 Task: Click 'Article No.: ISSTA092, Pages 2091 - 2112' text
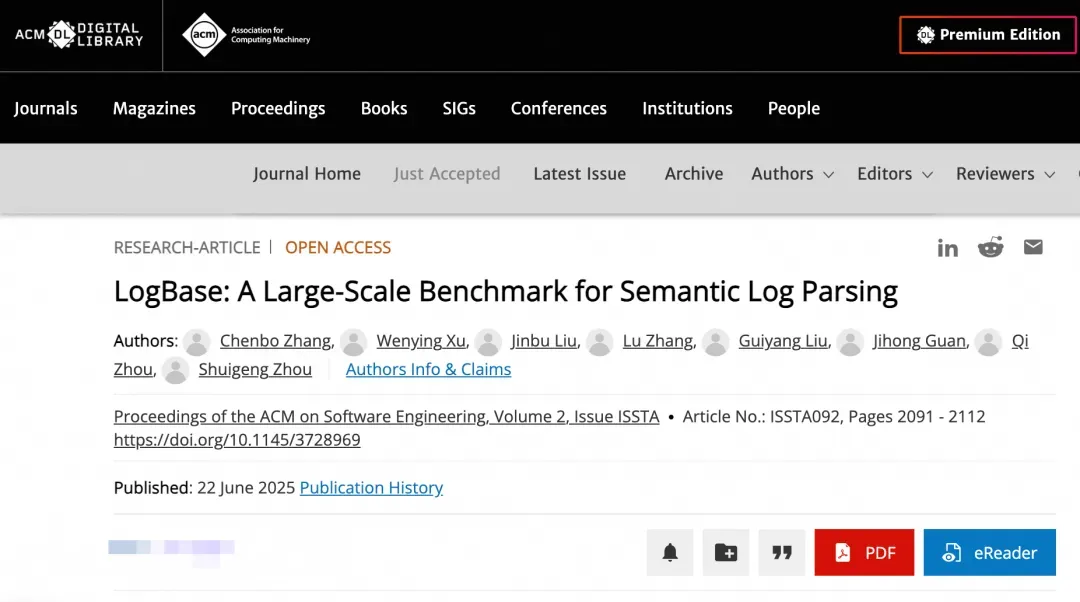coord(834,417)
